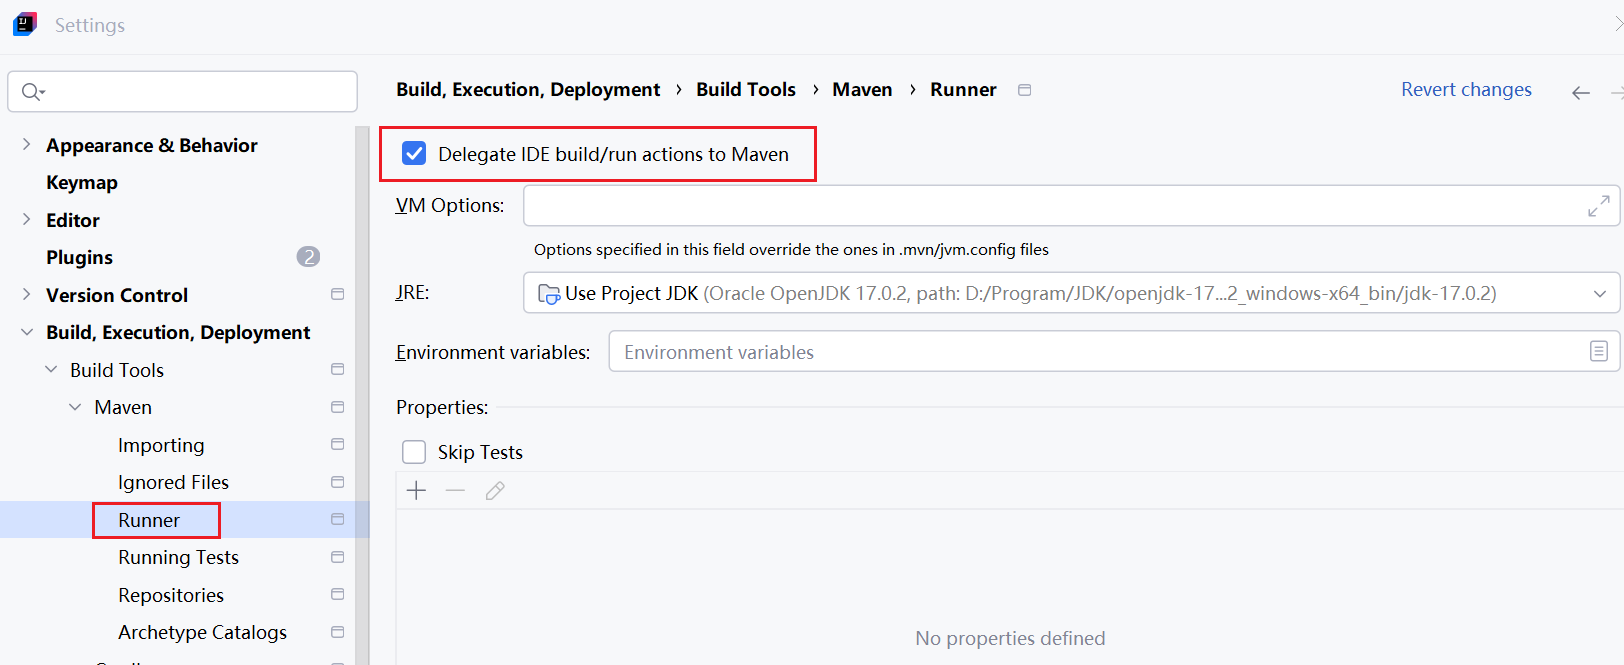The width and height of the screenshot is (1624, 665).
Task: Click the back navigation arrow
Action: pyautogui.click(x=1580, y=93)
